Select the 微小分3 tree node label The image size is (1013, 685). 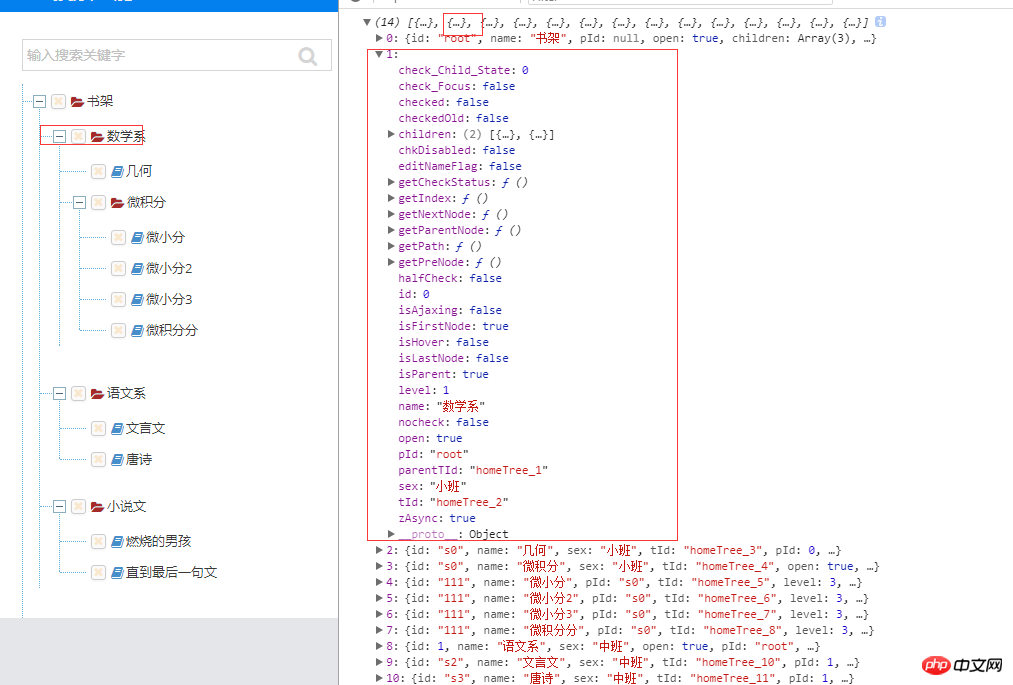click(x=169, y=299)
